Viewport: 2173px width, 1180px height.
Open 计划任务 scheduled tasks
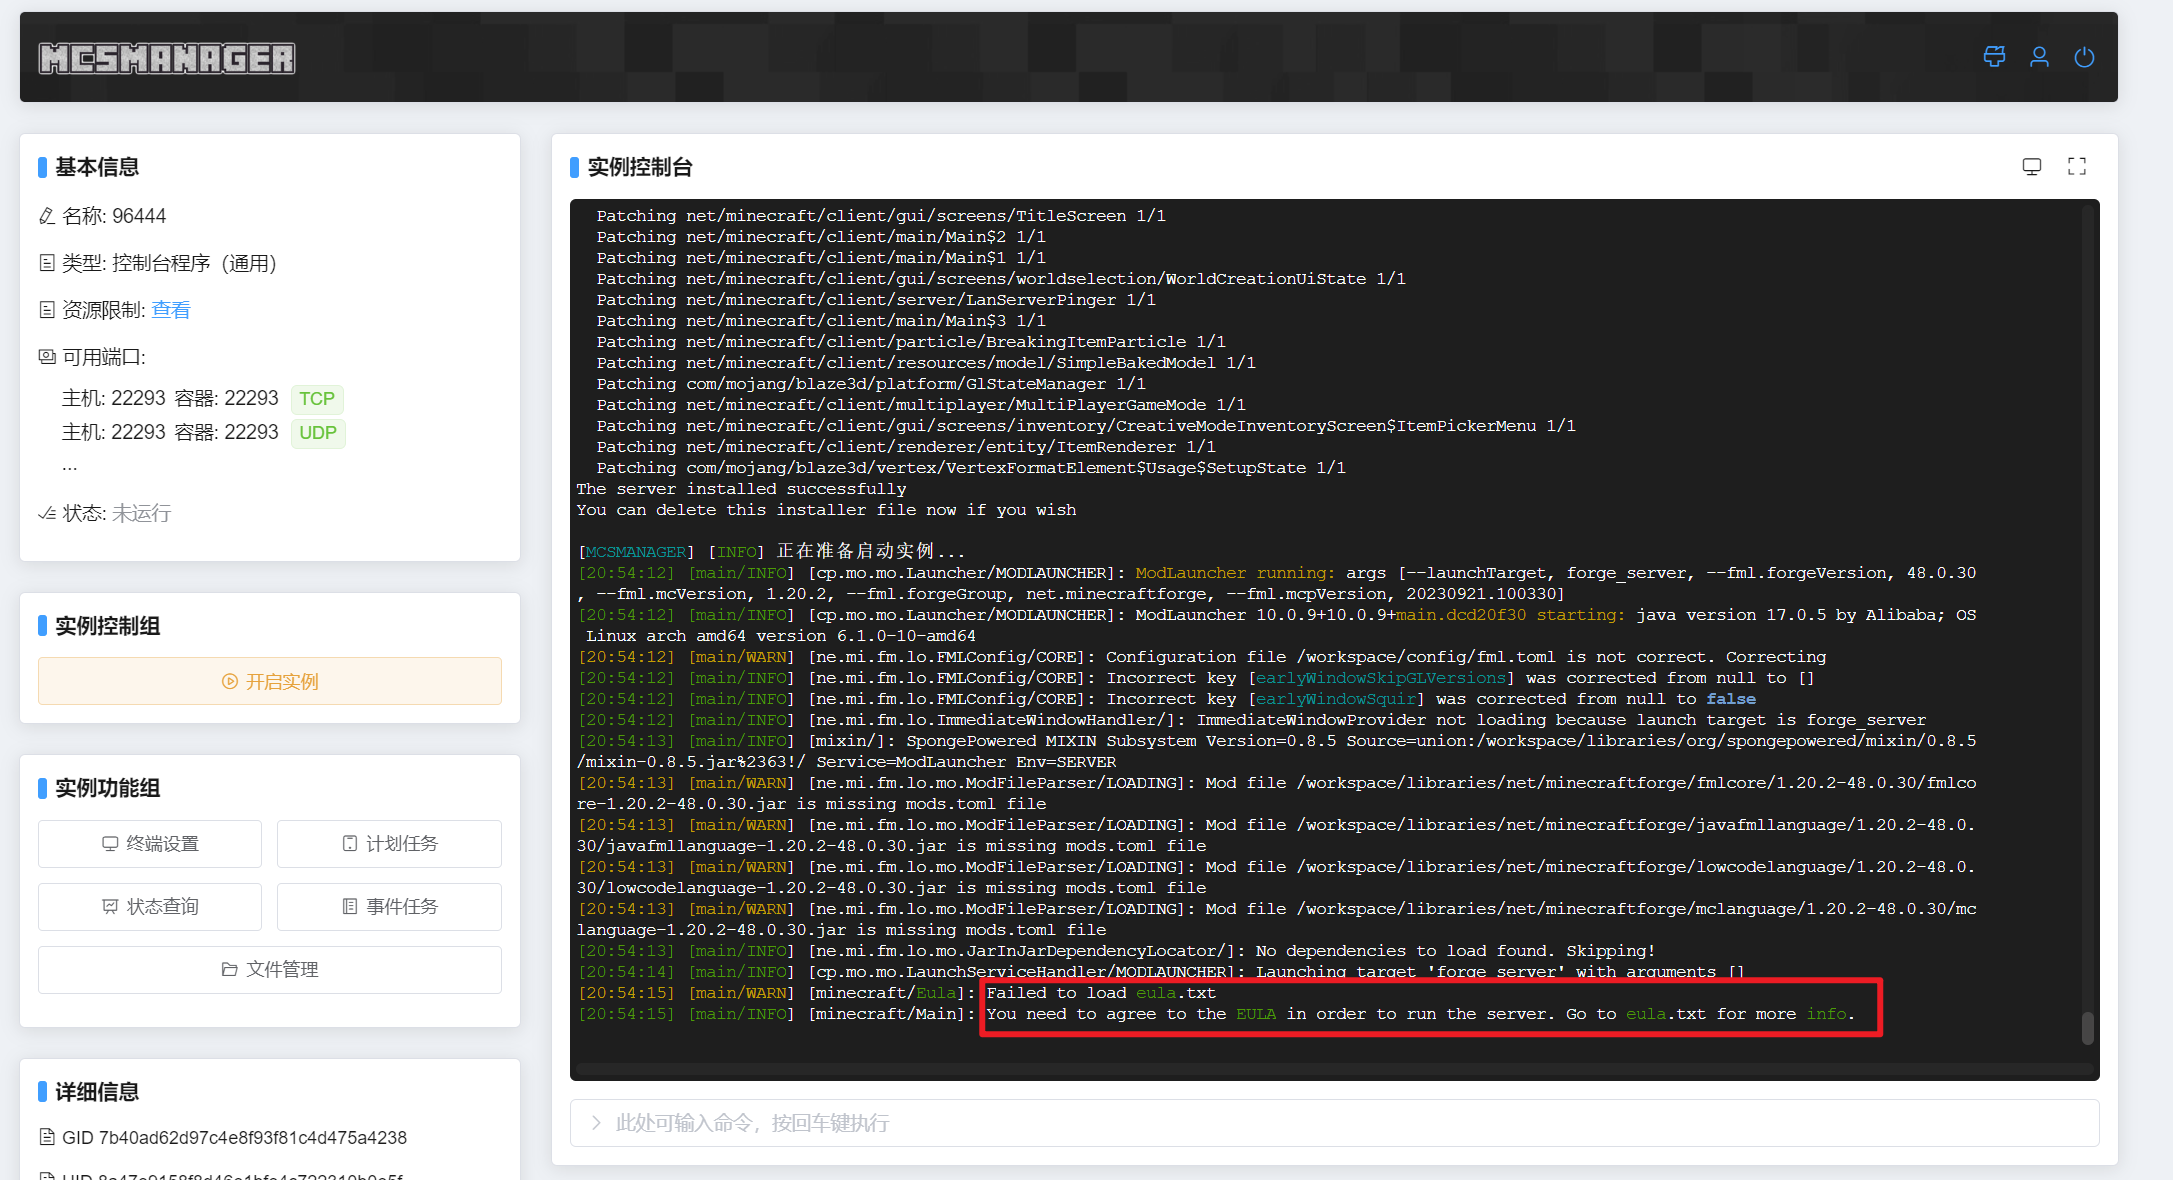click(389, 844)
